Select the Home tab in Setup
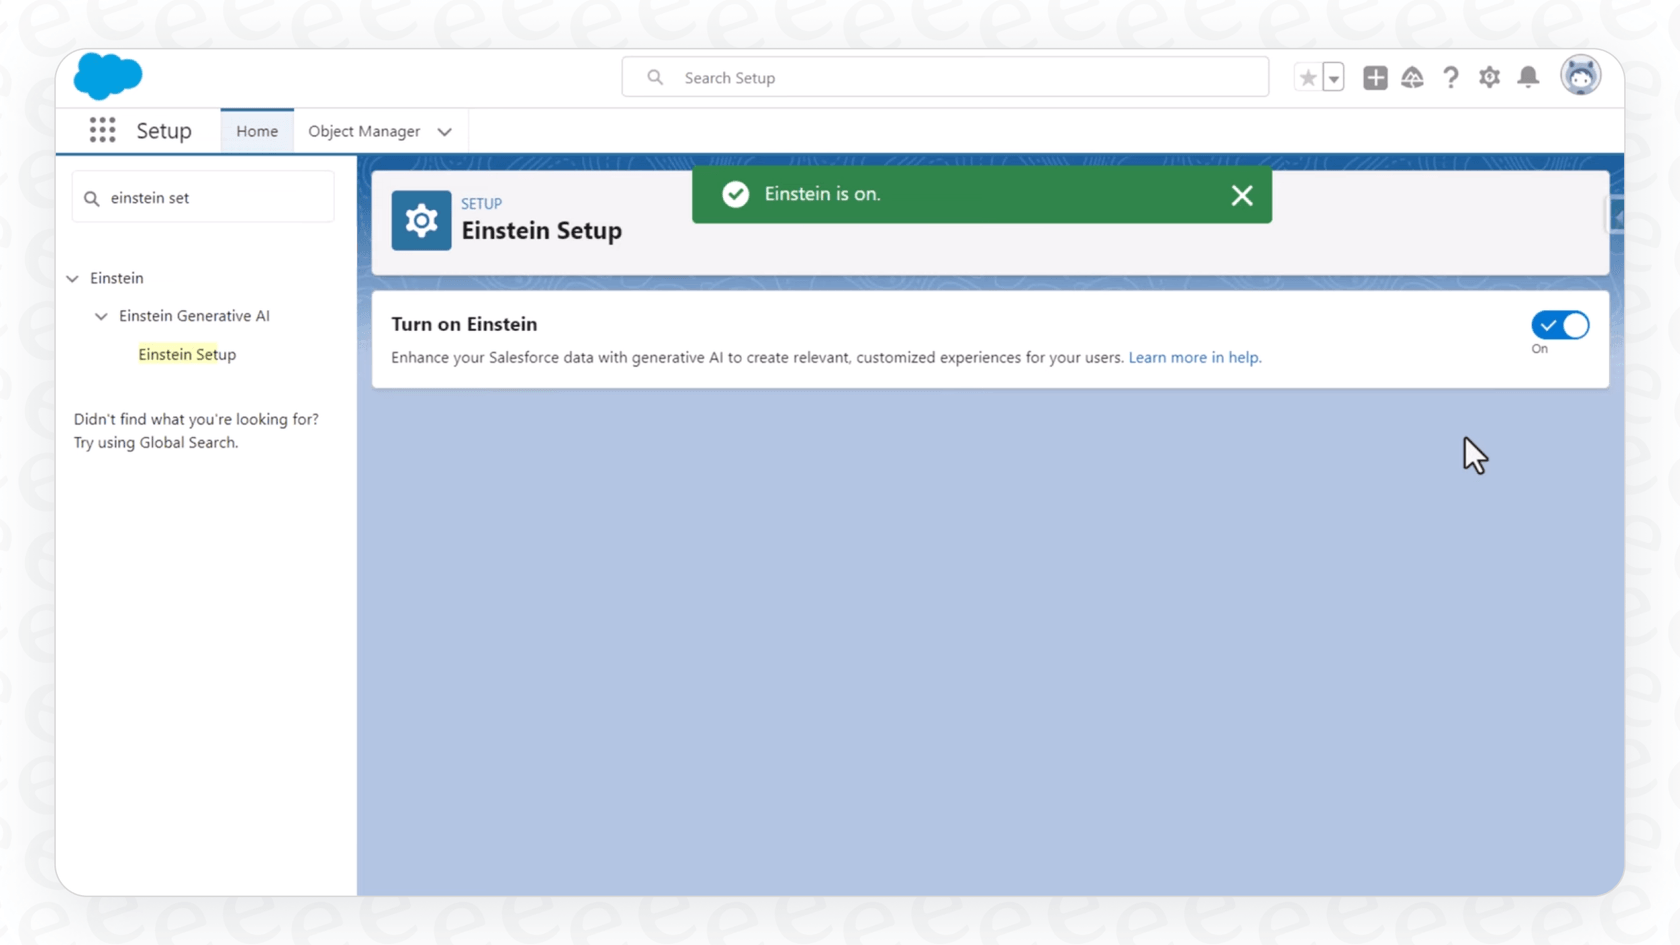Screen dimensions: 1680x945 pyautogui.click(x=256, y=131)
